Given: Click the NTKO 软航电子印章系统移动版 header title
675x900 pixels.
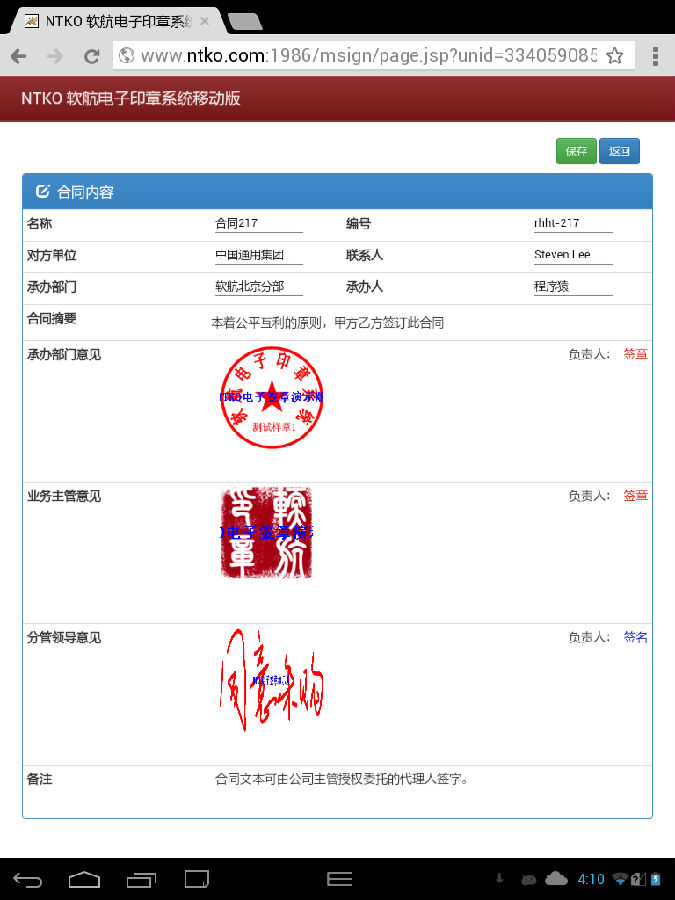Looking at the screenshot, I should click(130, 98).
